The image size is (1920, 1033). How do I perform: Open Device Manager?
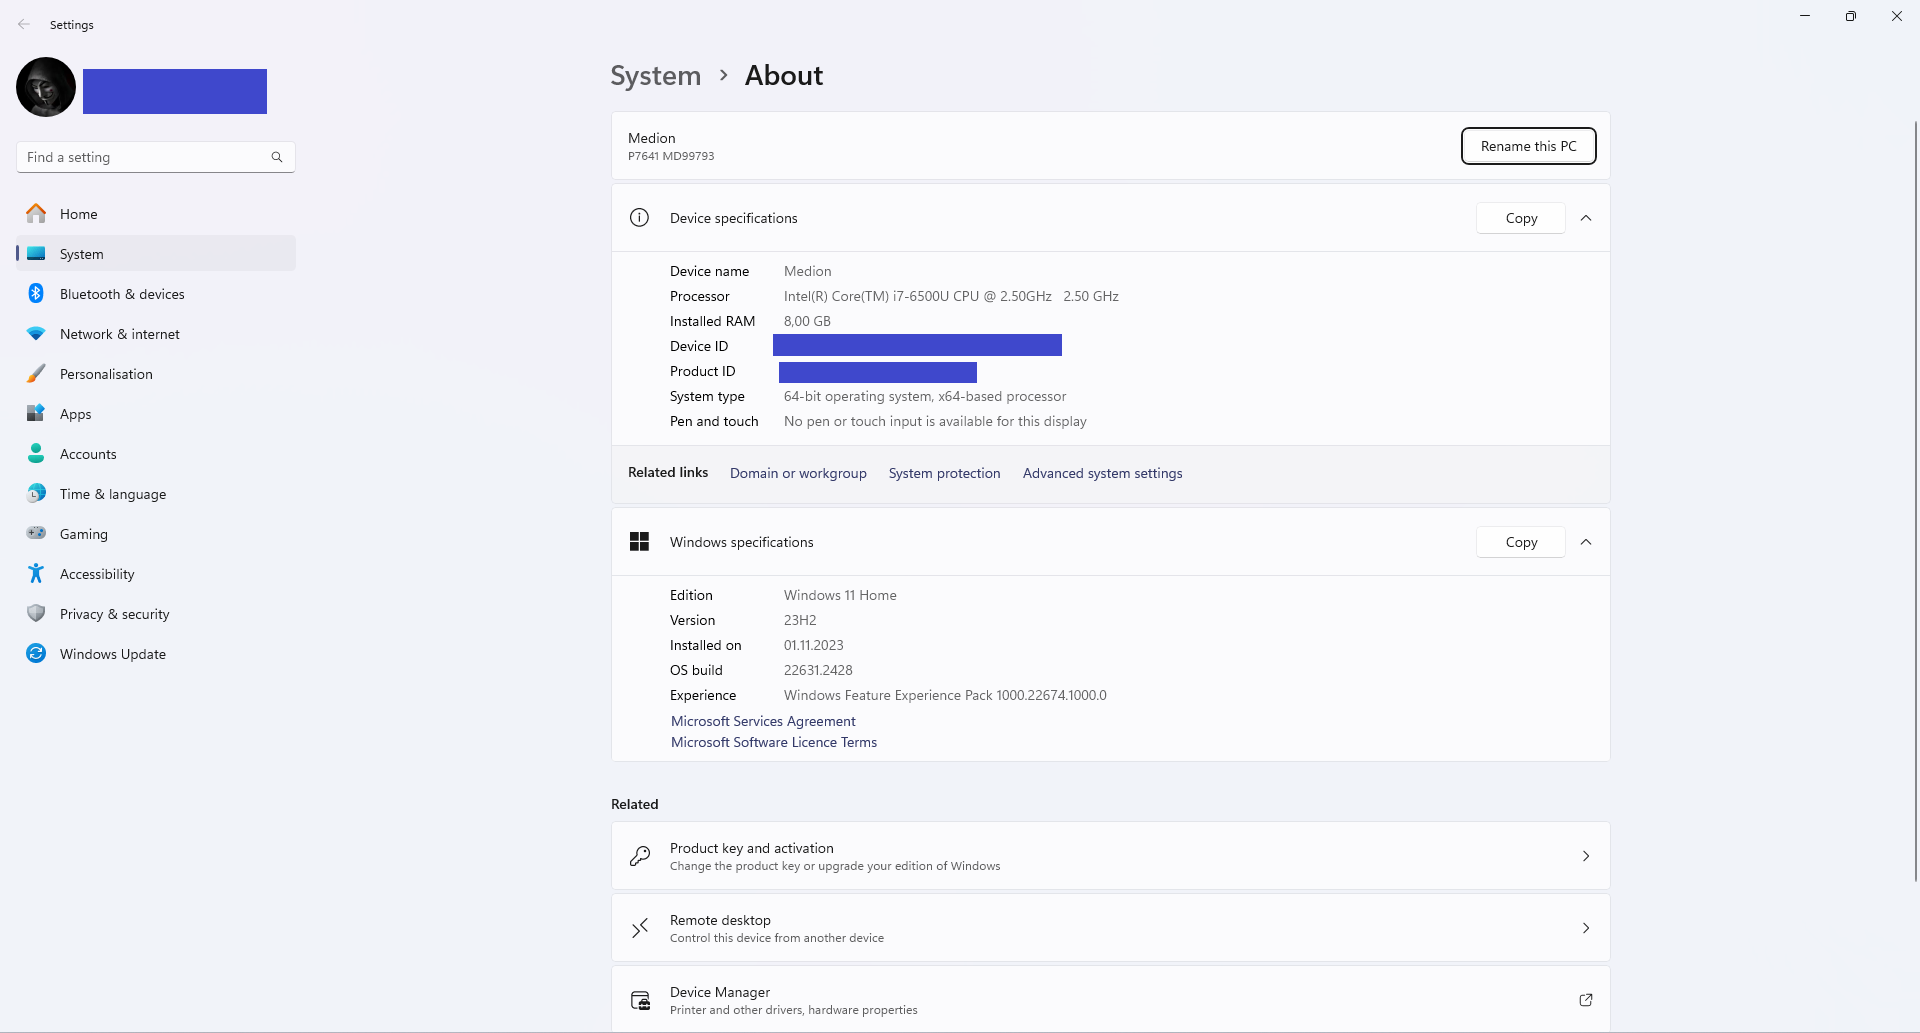pos(1110,1000)
